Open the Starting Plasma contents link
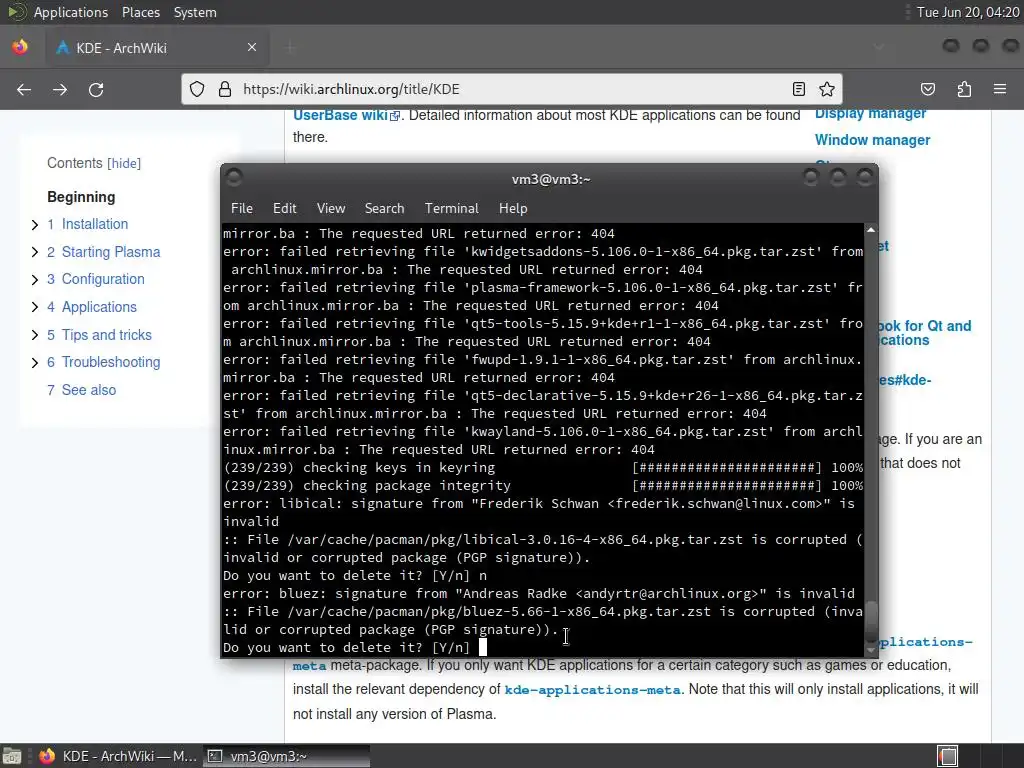The image size is (1024, 768). point(103,252)
